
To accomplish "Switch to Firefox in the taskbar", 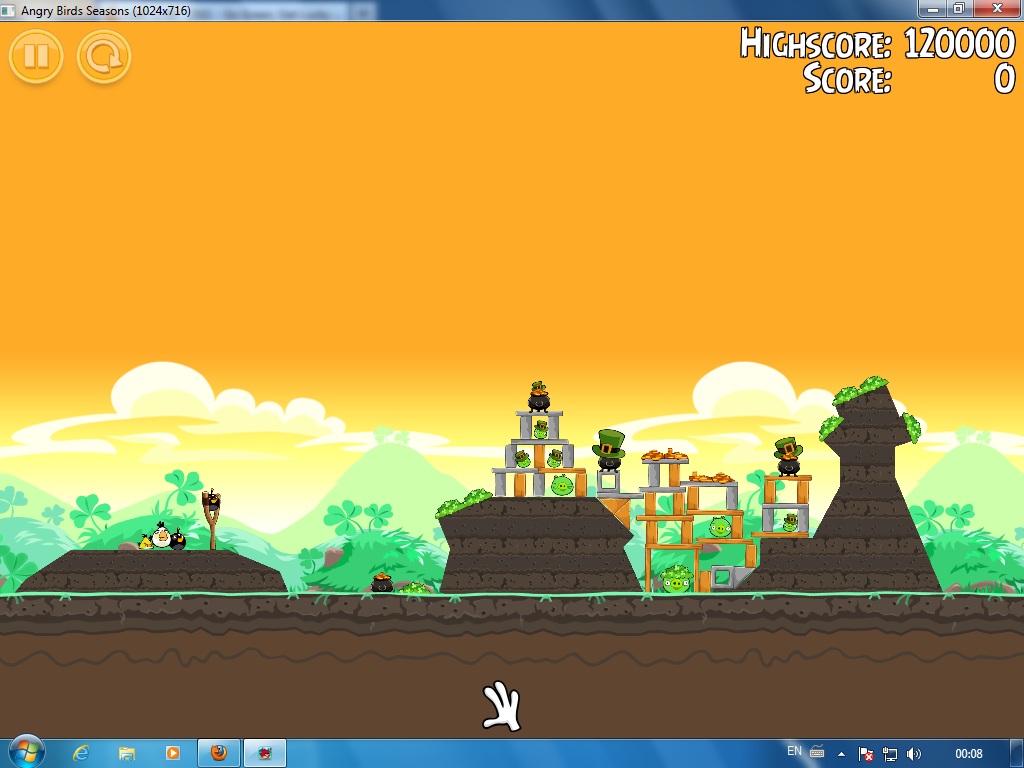I will point(219,752).
